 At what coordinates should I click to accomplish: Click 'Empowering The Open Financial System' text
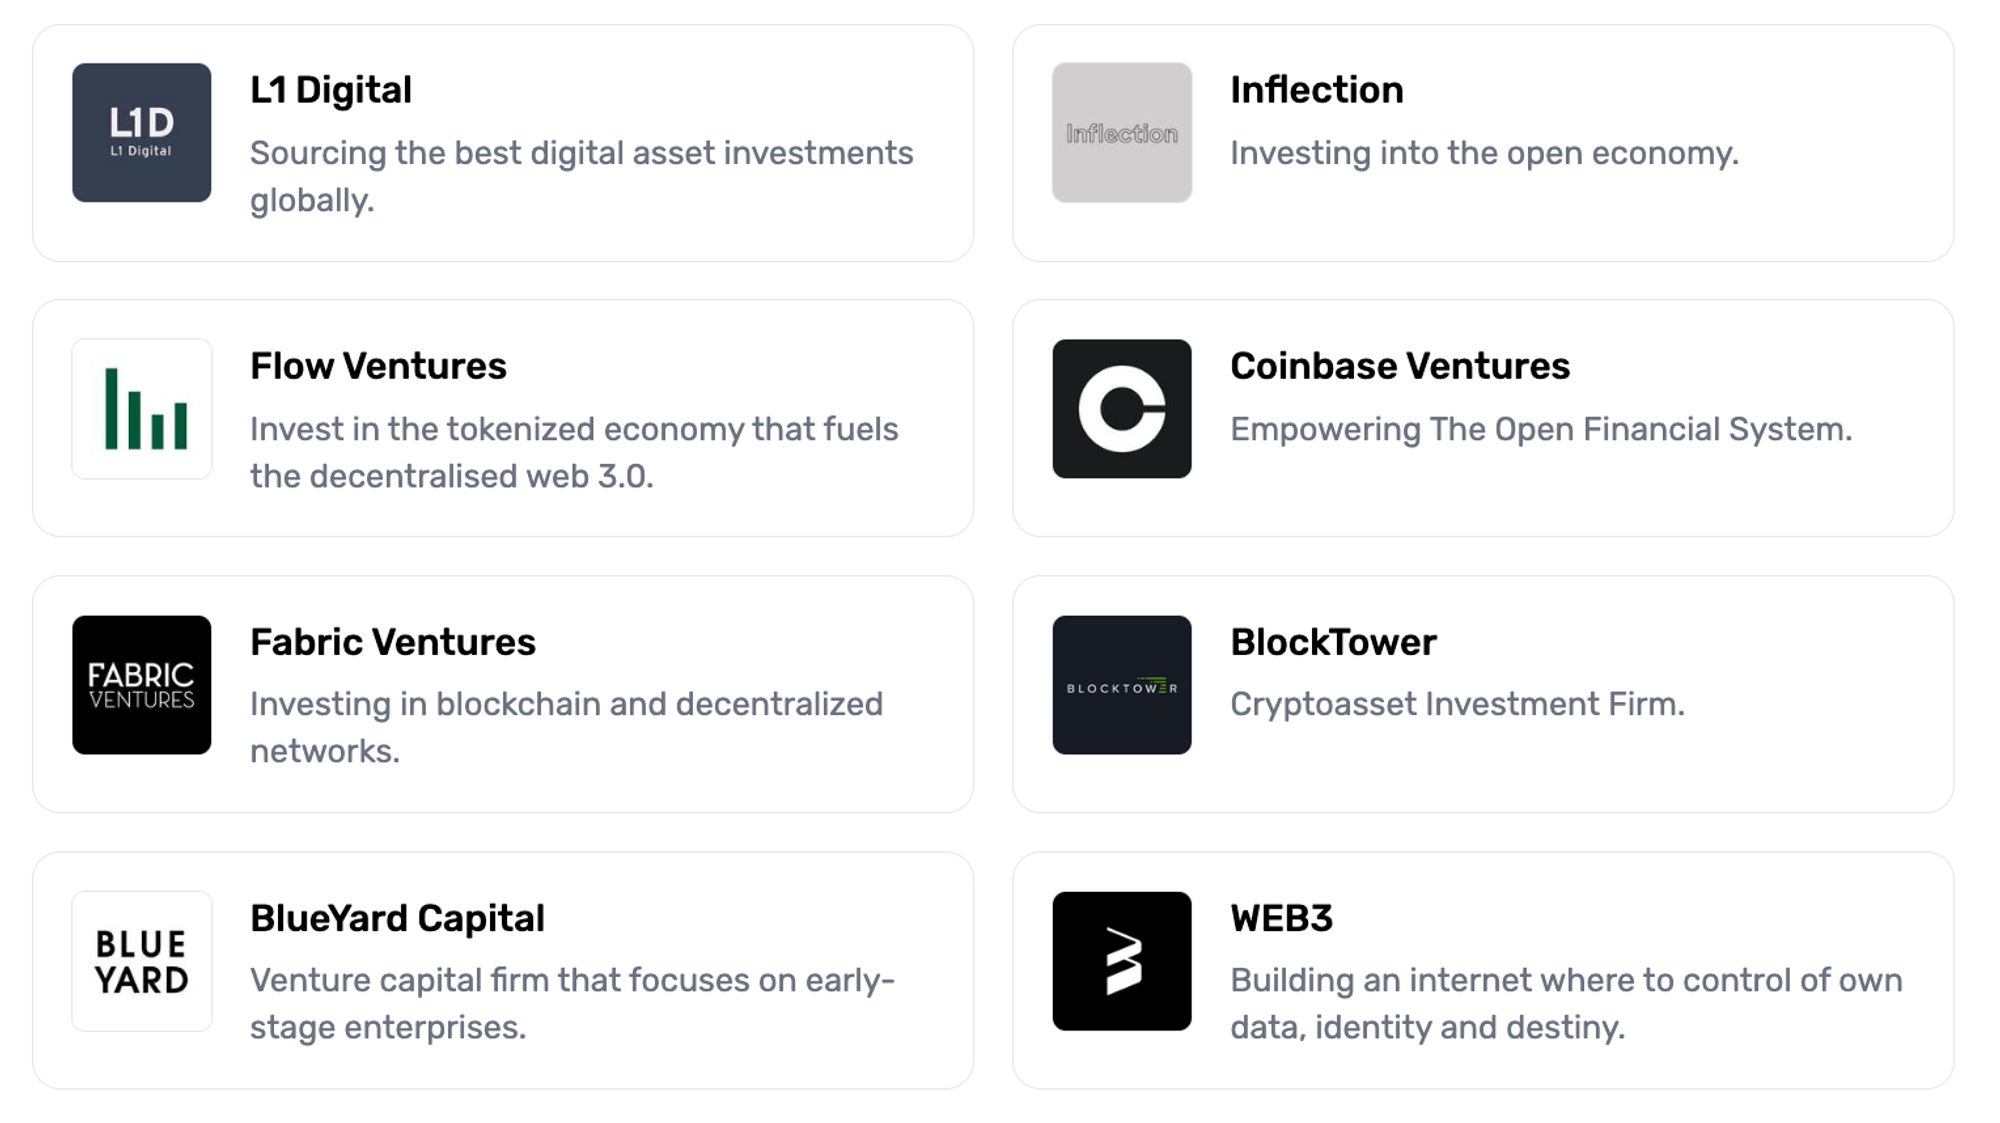1540,430
